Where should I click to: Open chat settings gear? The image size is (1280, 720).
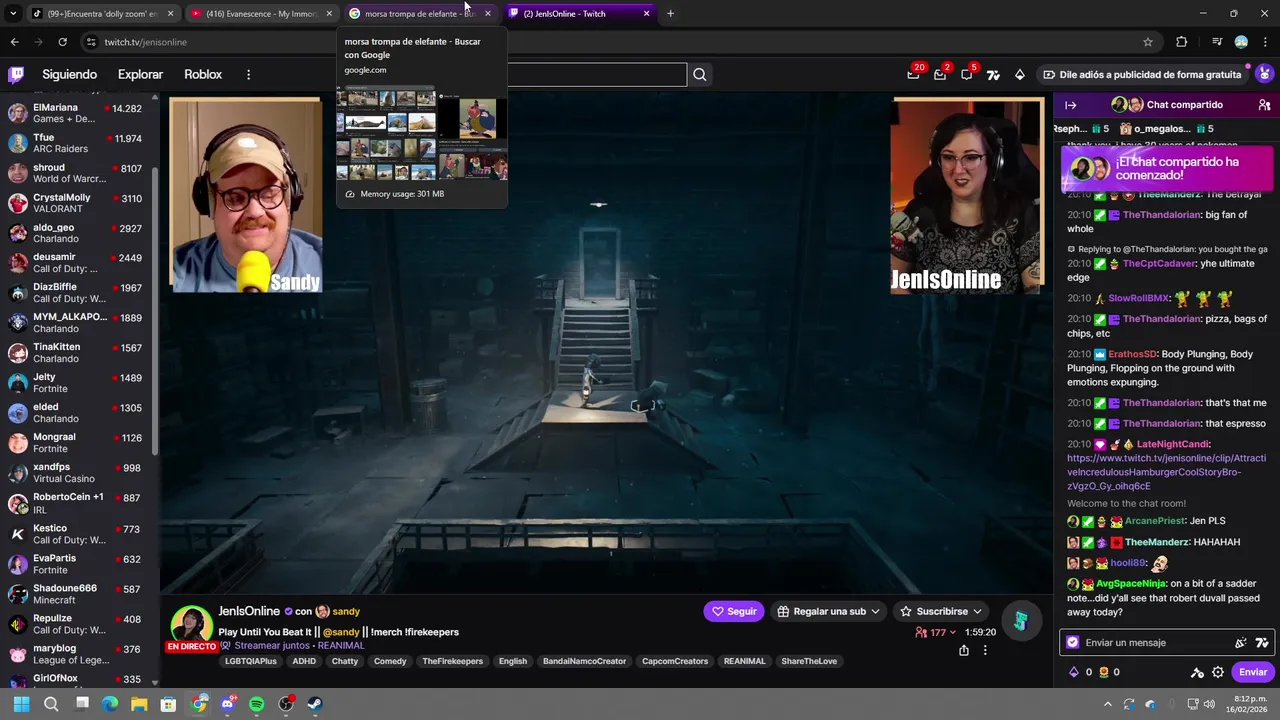1218,672
